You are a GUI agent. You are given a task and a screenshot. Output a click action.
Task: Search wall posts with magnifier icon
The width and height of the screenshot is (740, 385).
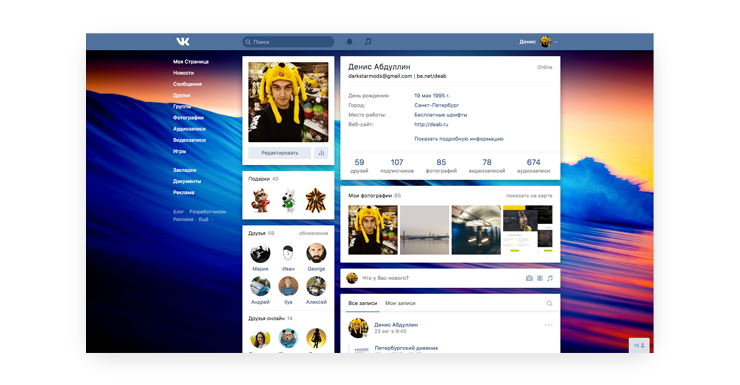[x=549, y=303]
